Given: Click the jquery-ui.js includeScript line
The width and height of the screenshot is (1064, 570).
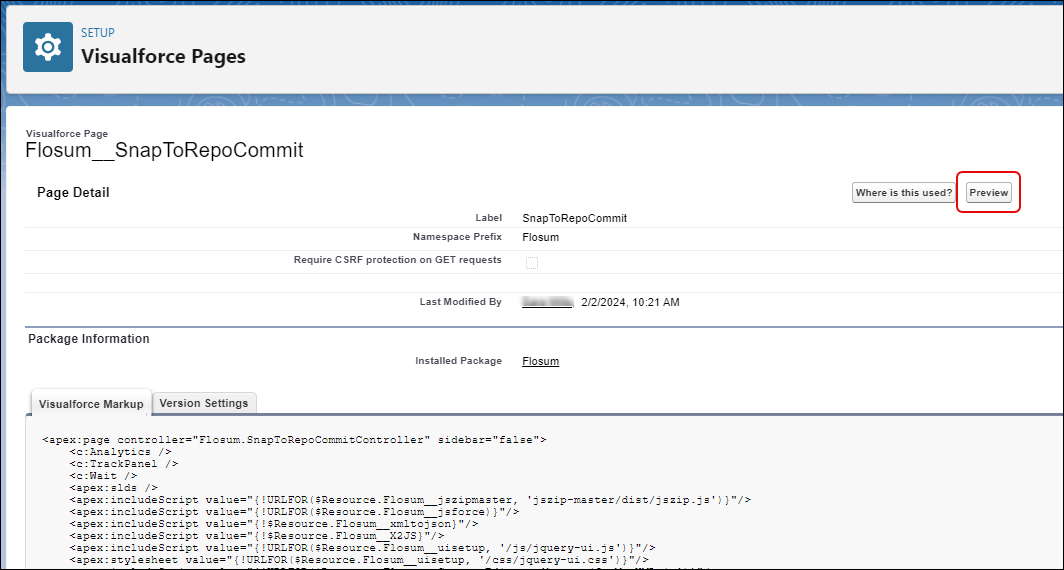Looking at the screenshot, I should [362, 548].
